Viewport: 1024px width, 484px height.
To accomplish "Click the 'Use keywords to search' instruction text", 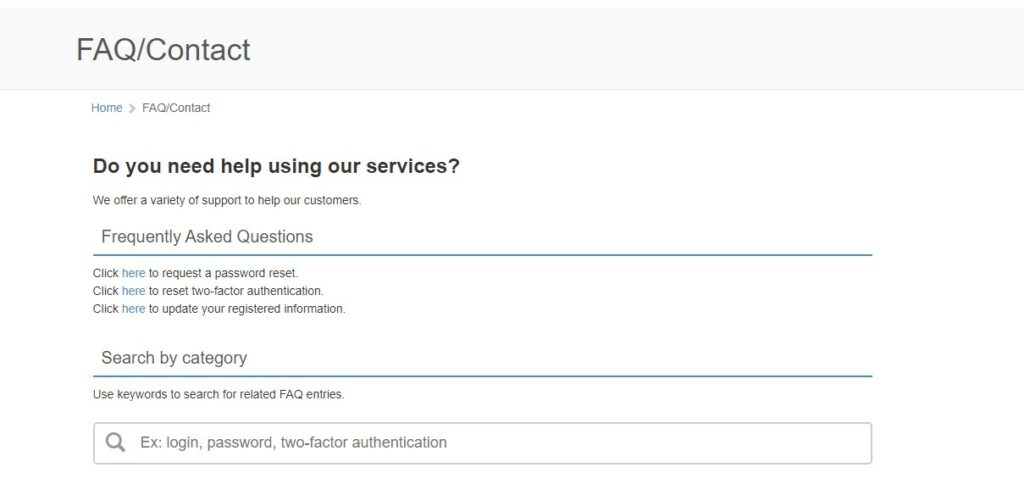I will pyautogui.click(x=218, y=395).
